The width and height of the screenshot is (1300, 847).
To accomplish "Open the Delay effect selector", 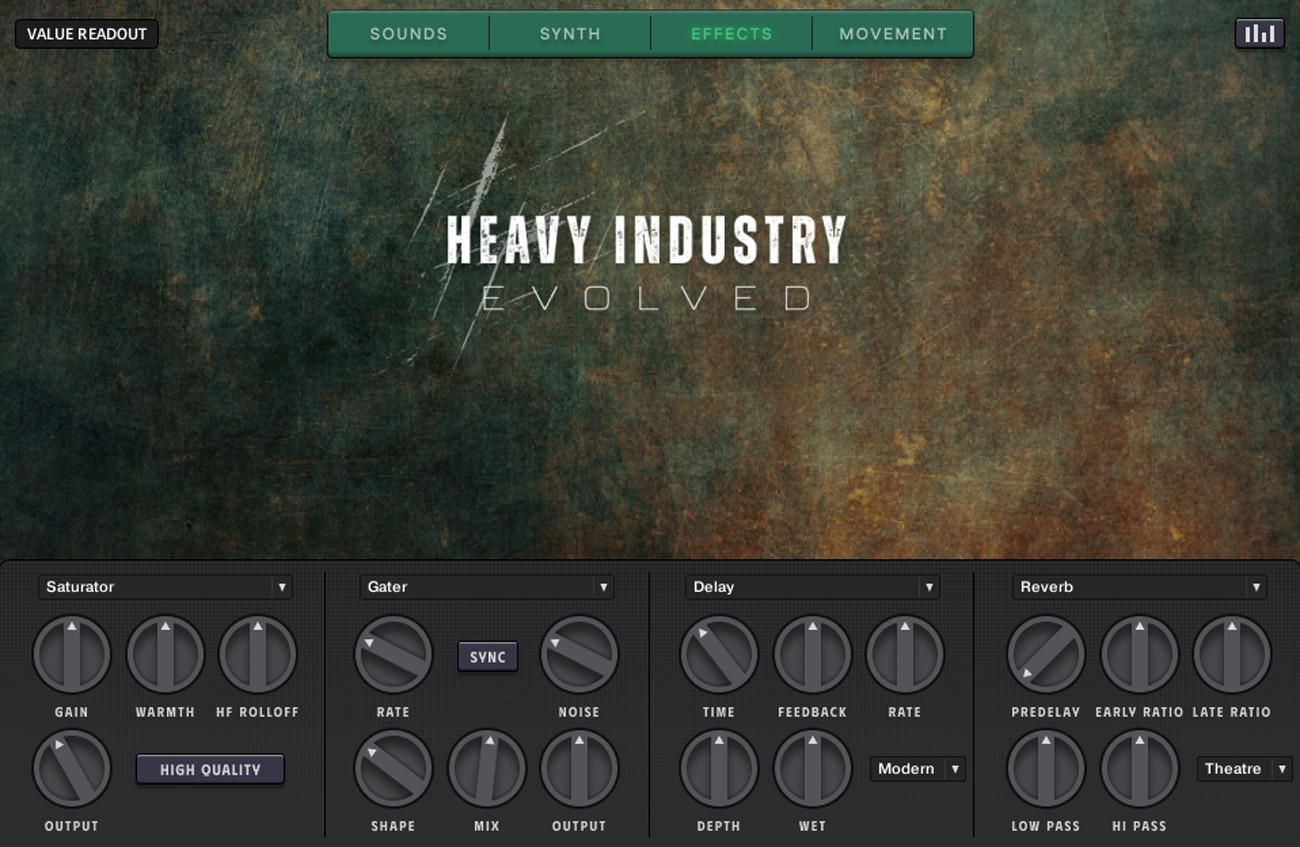I will pyautogui.click(x=812, y=587).
